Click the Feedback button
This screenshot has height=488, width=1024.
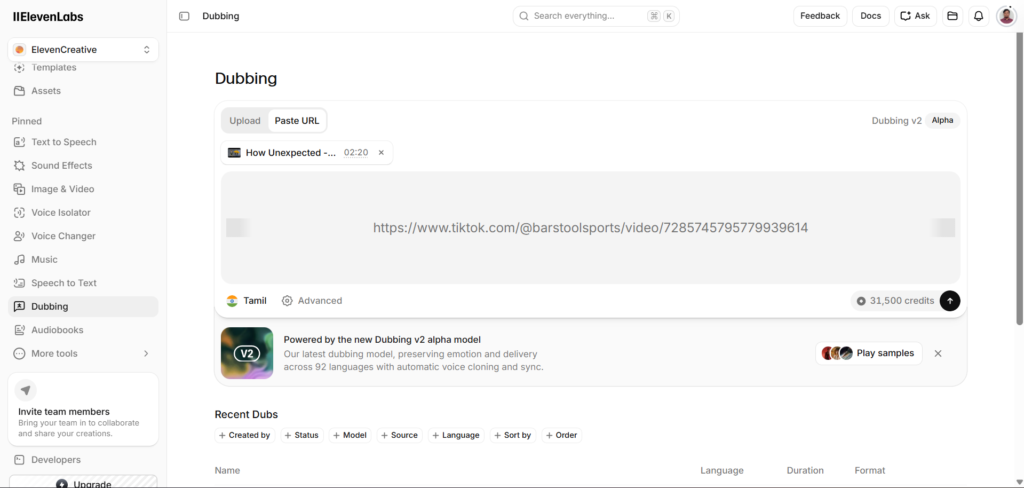click(x=820, y=16)
